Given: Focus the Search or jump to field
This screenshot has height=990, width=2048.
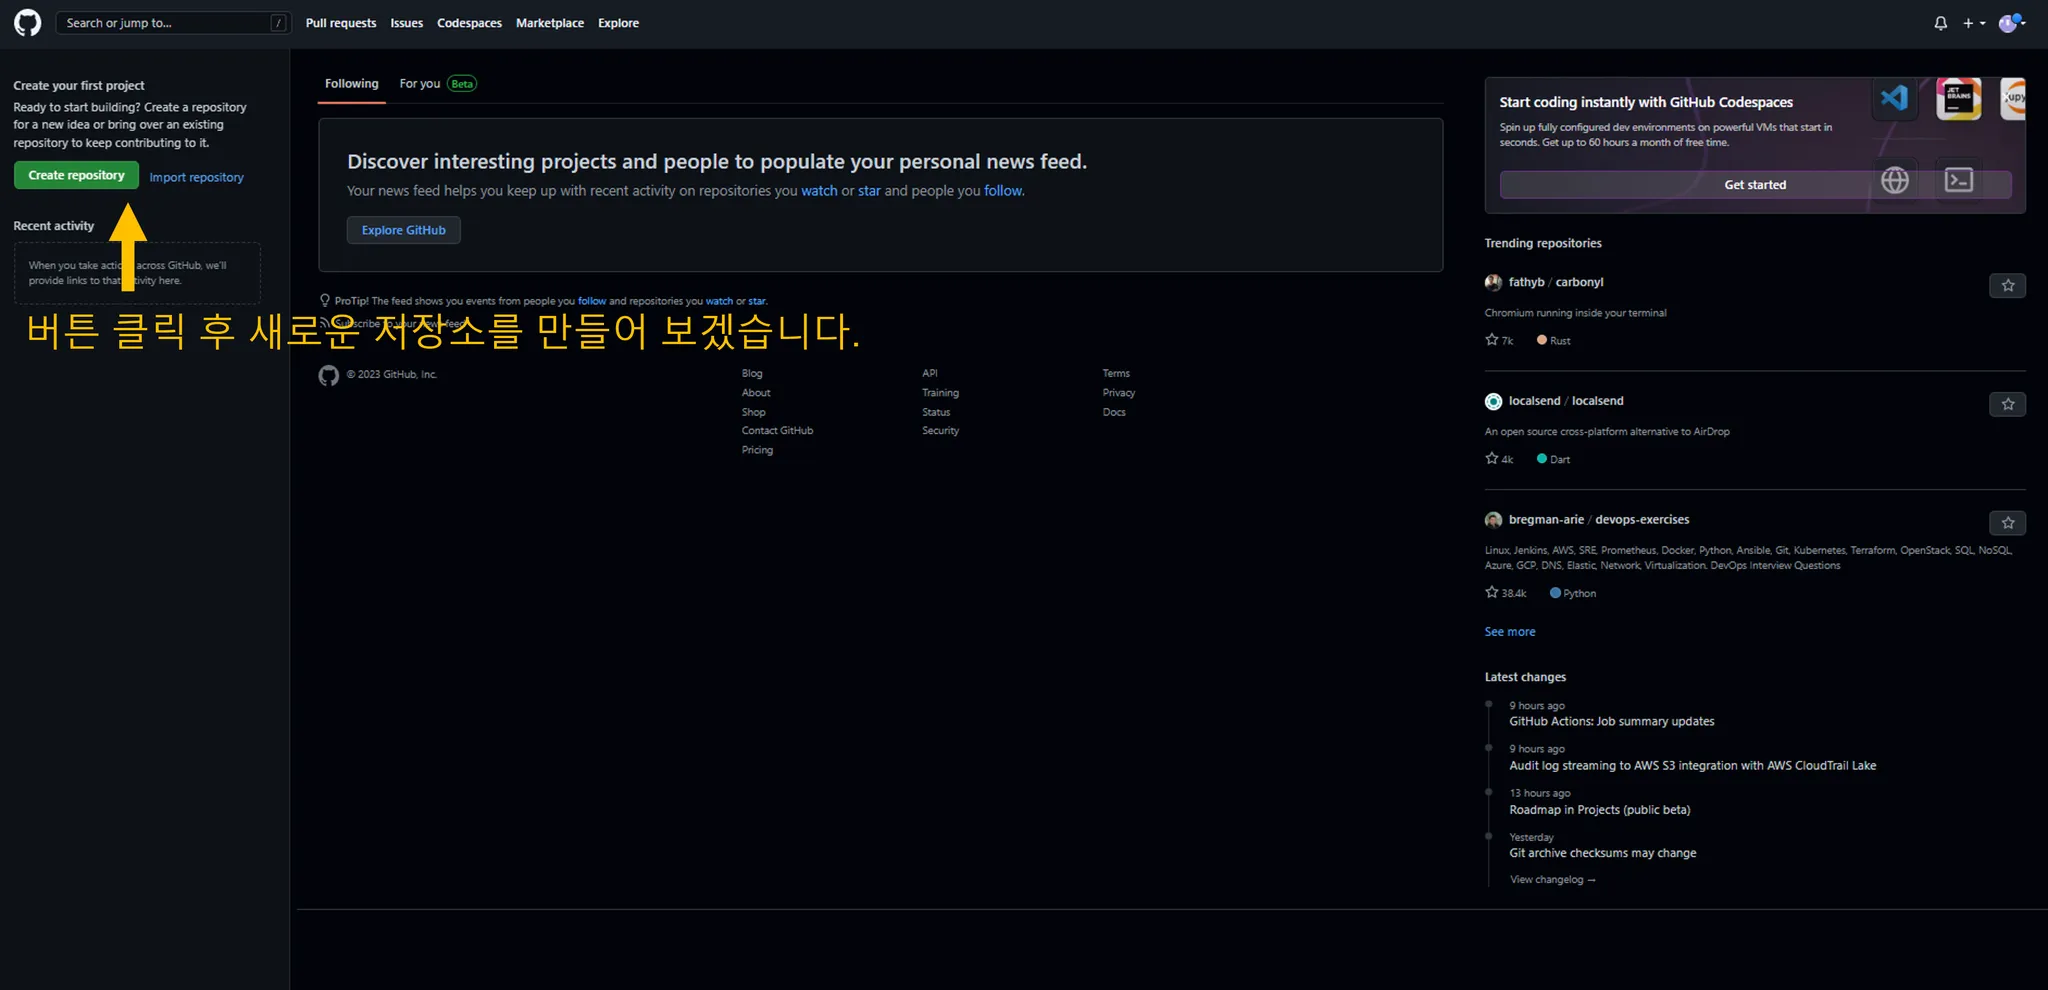Looking at the screenshot, I should tap(173, 23).
